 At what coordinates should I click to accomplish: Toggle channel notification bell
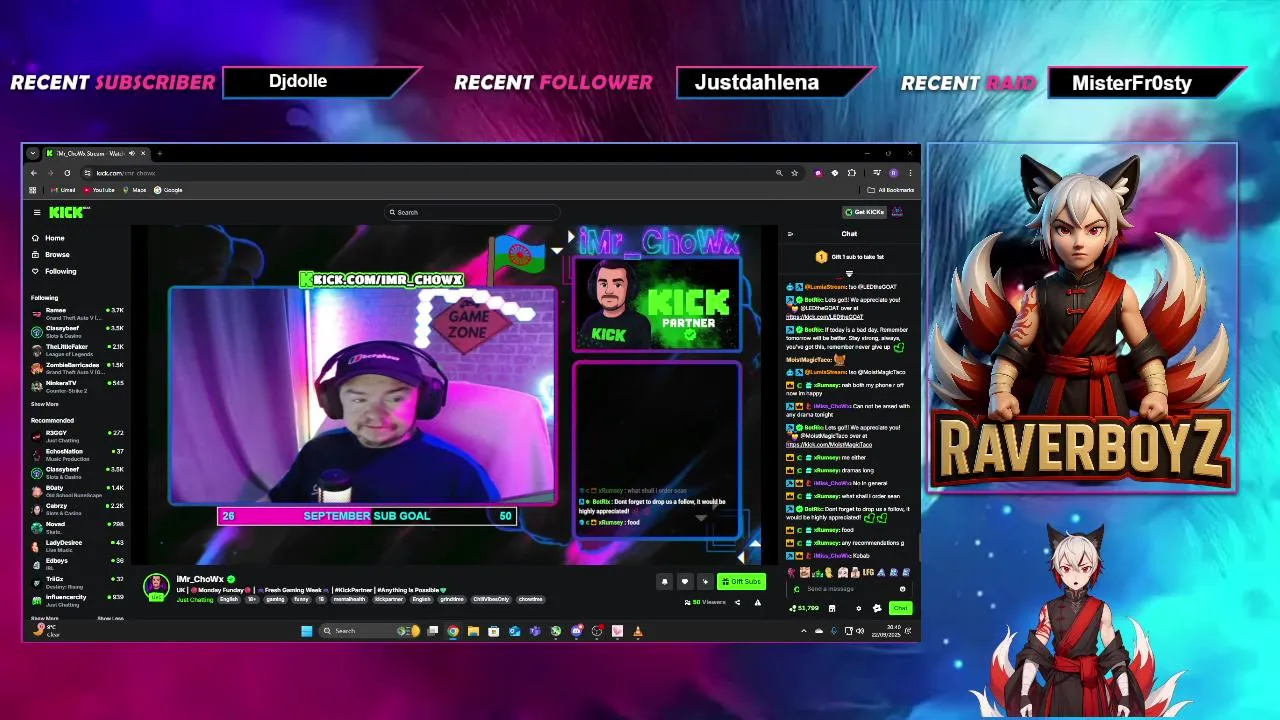pos(664,581)
